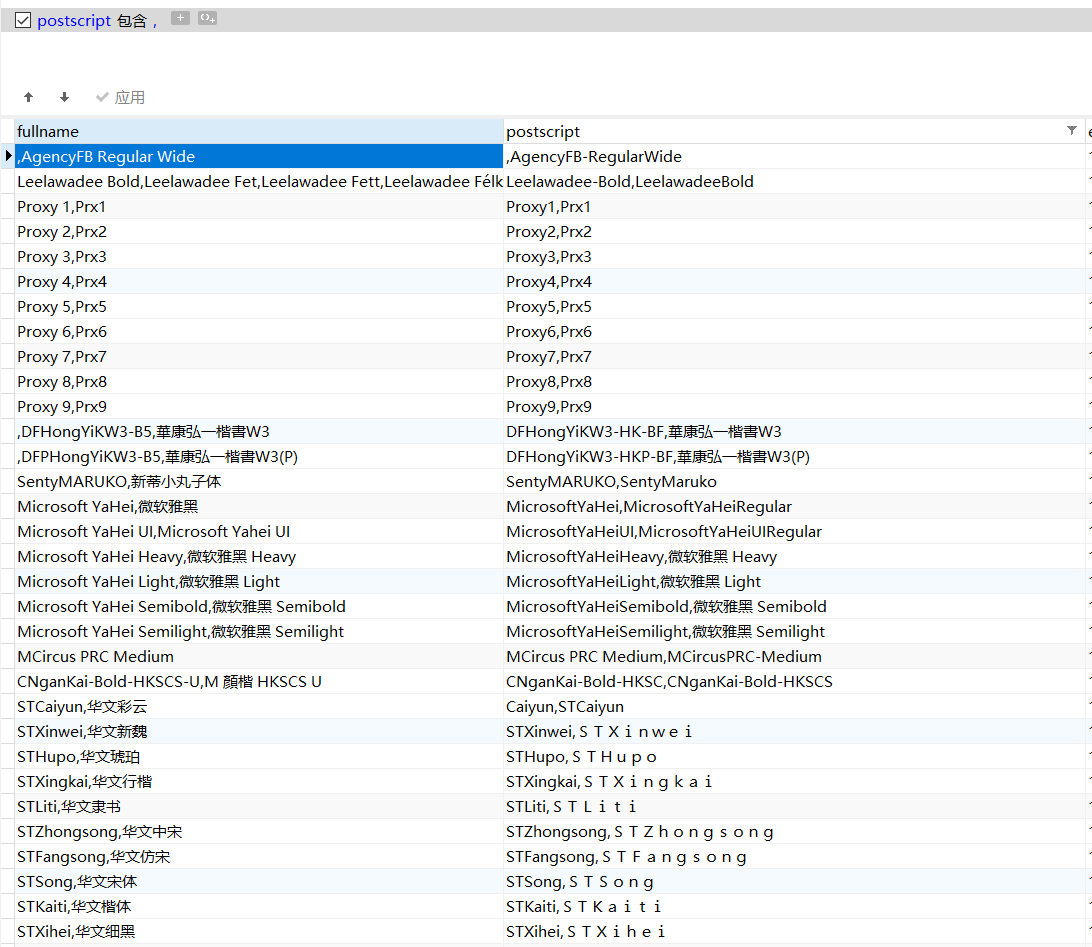Select the 'STHupo, S T H u p o' postscript cell
The height and width of the screenshot is (947, 1092).
click(x=794, y=758)
